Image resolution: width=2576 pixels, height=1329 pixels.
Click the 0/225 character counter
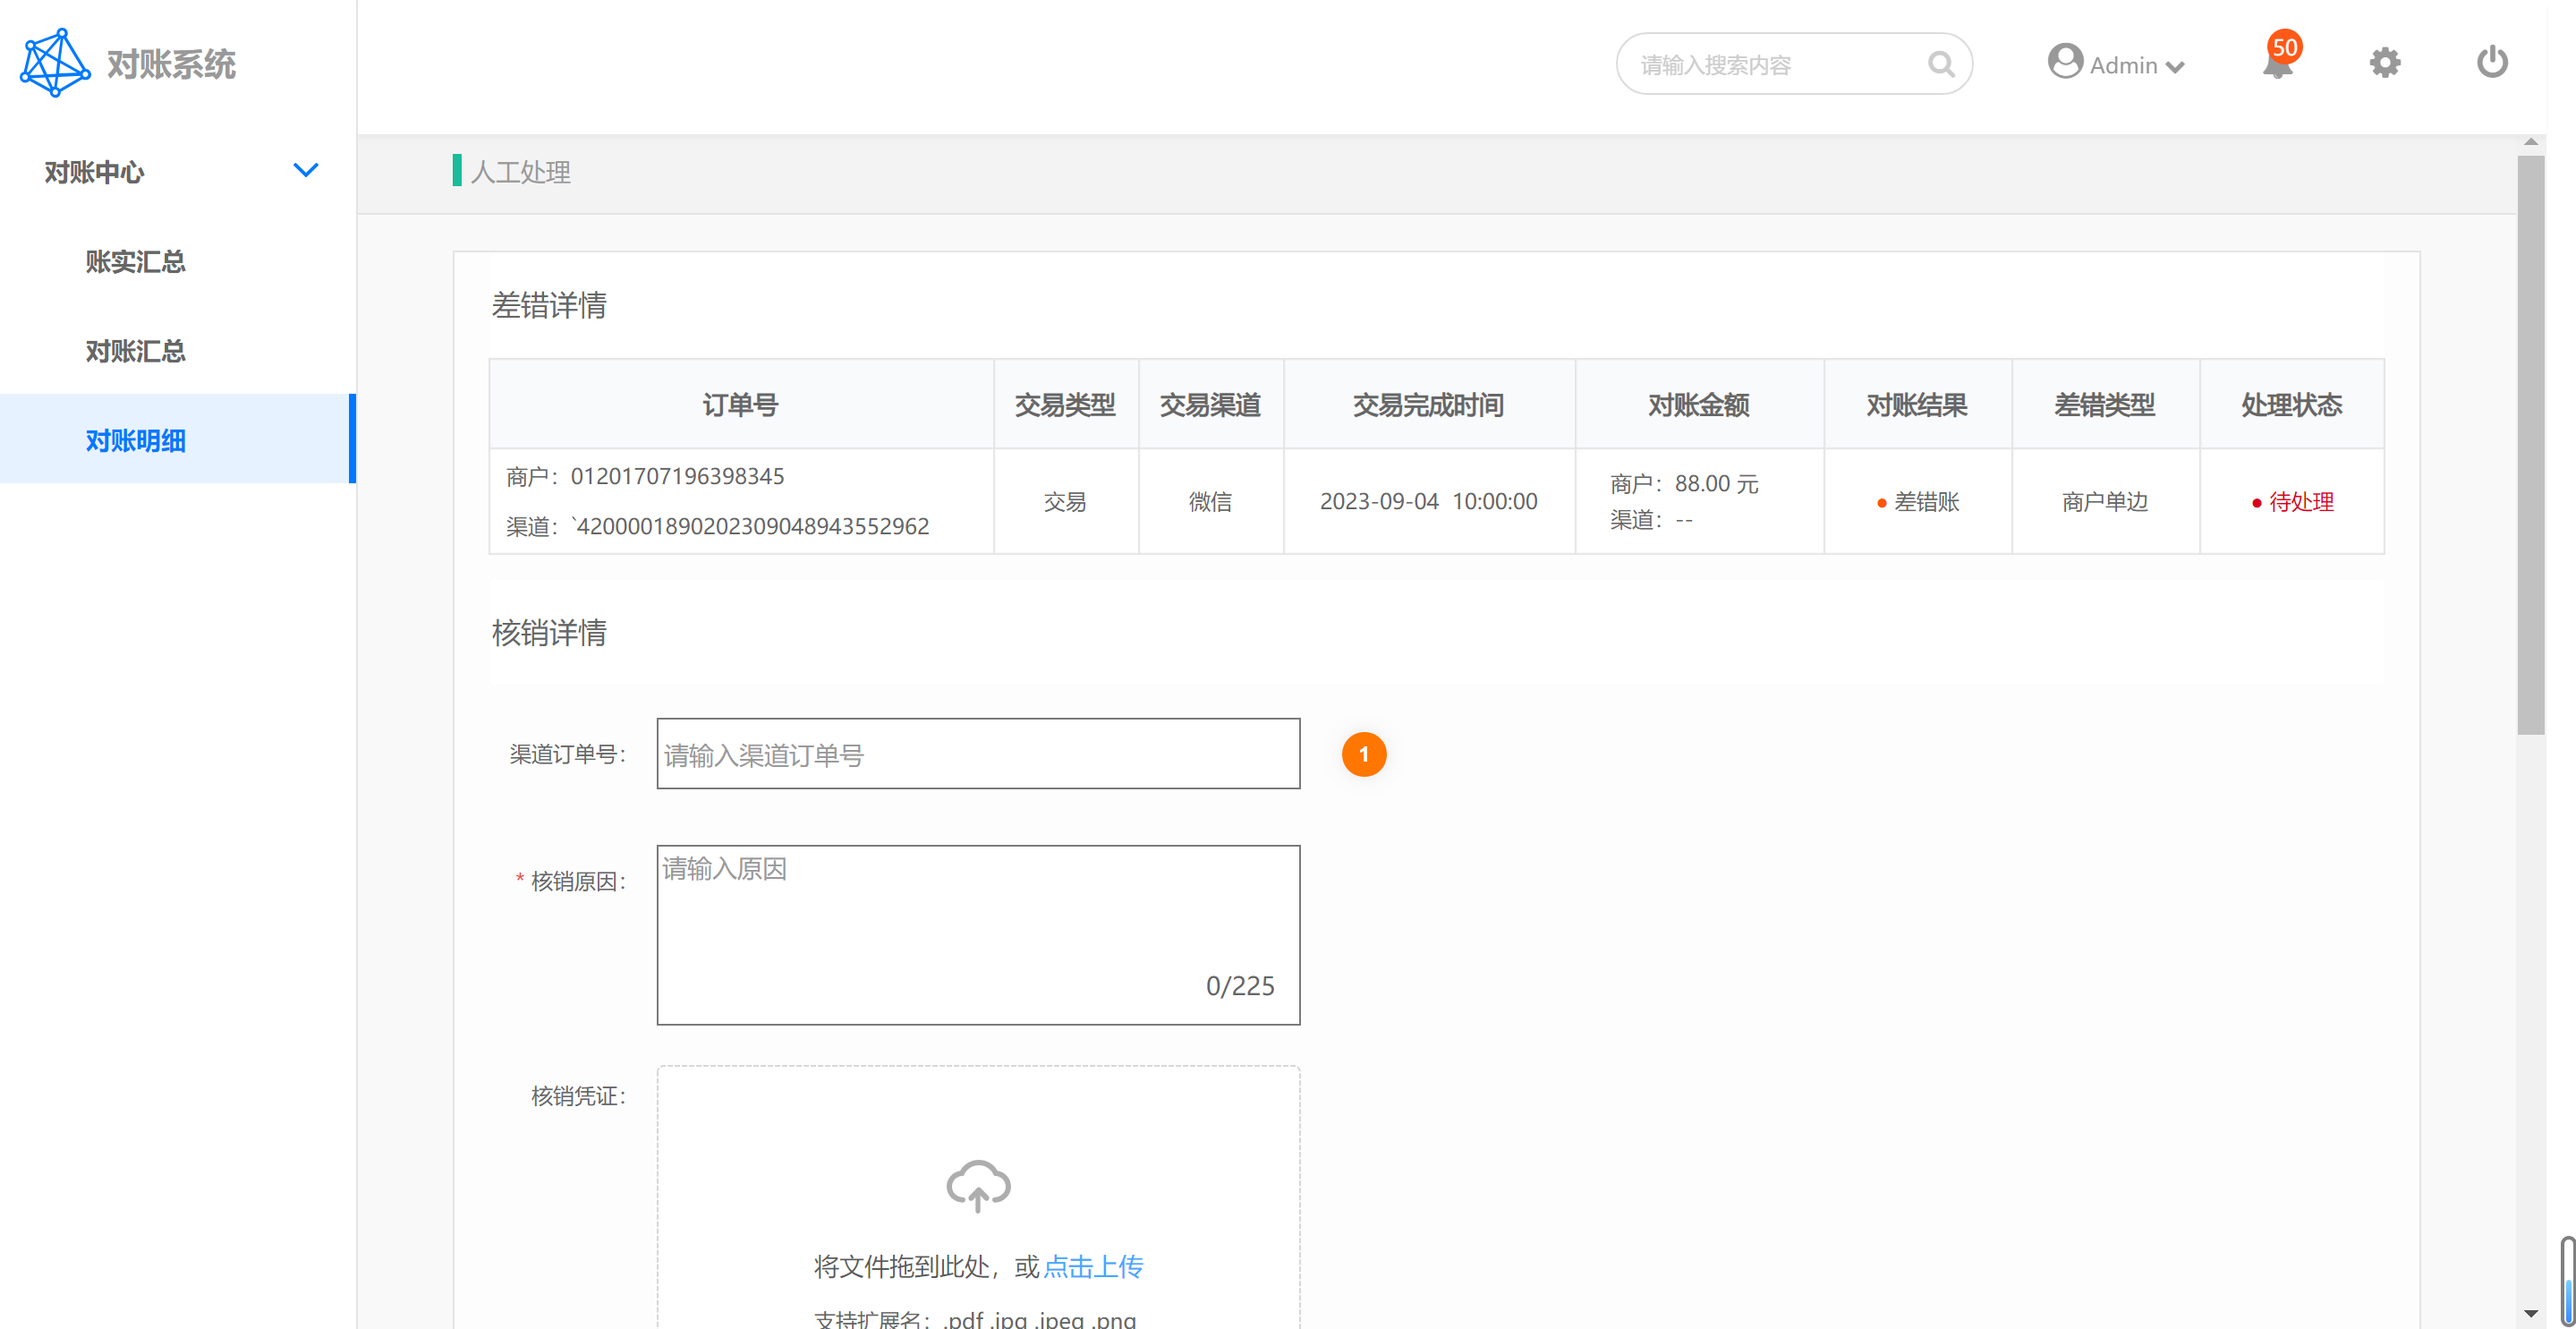point(1240,986)
